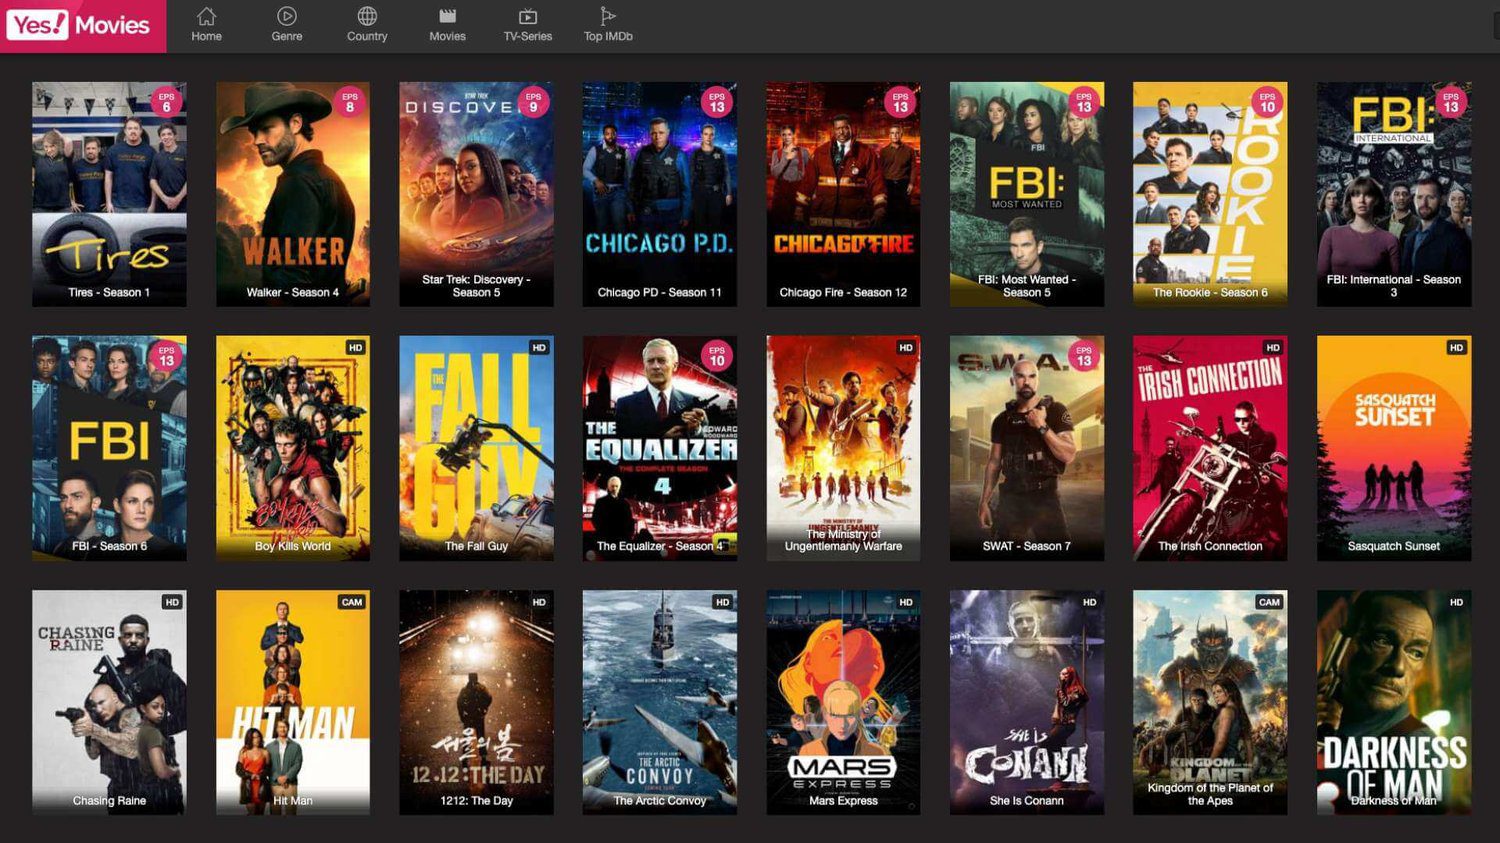Click 'Hit Man' title text
Screen dimensions: 1500x843
pyautogui.click(x=293, y=801)
